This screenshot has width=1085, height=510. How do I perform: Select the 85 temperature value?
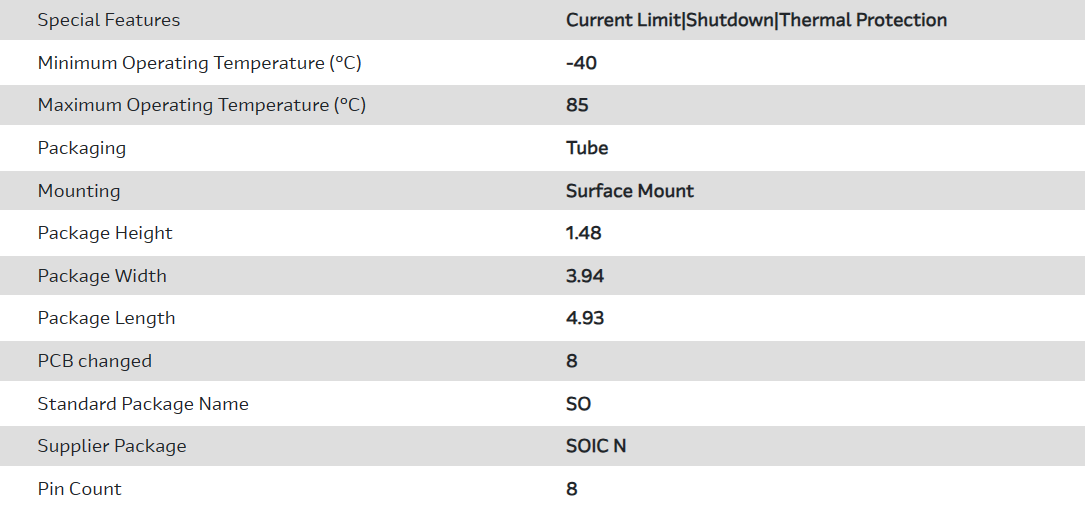[x=577, y=105]
